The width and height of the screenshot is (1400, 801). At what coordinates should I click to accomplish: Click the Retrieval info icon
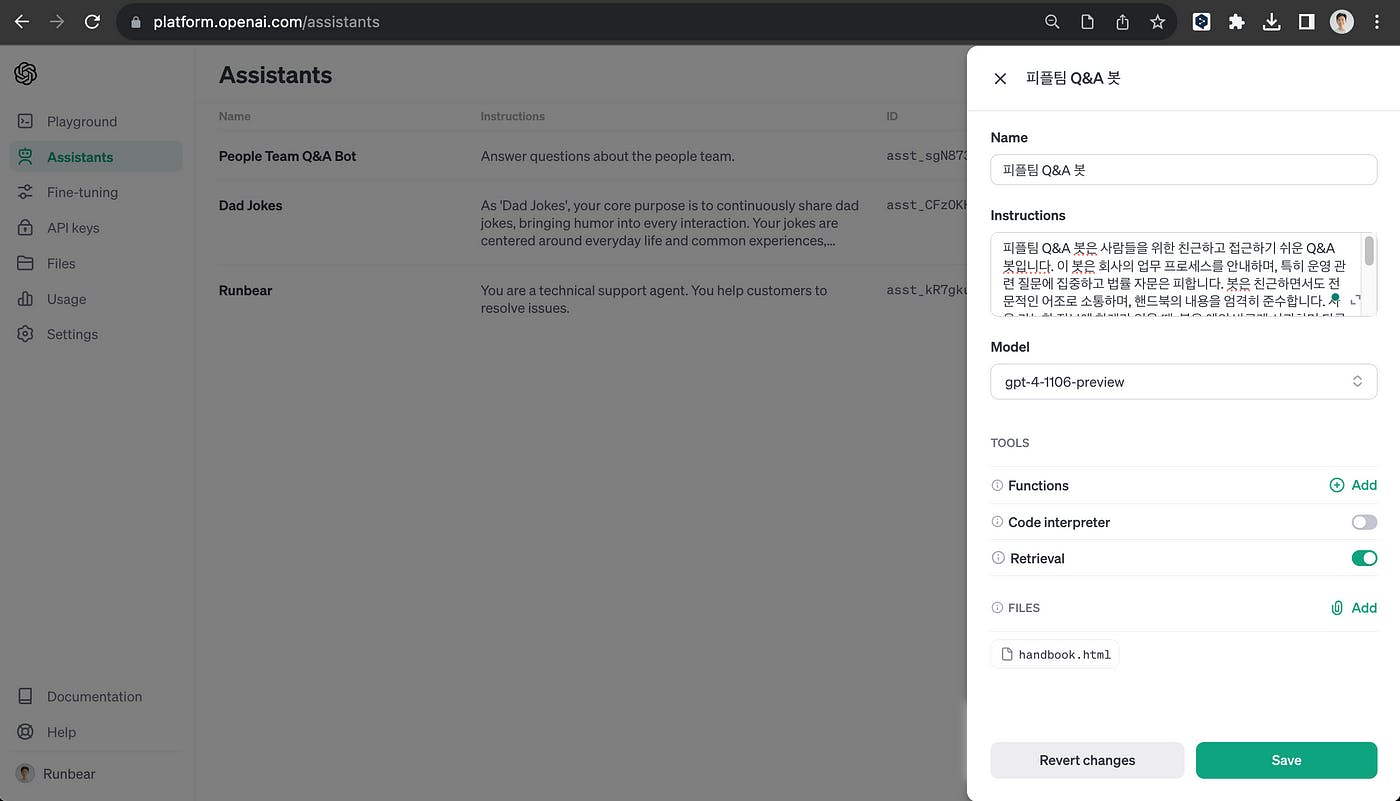997,558
